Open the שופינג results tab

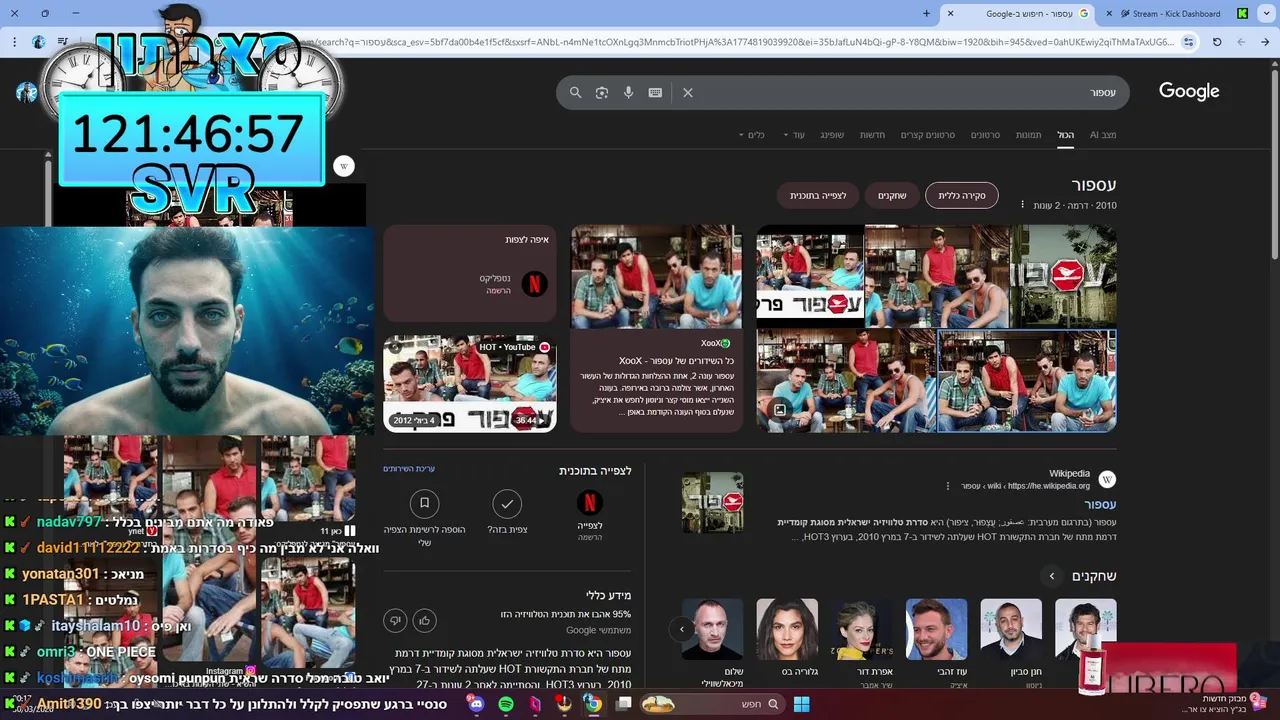coord(832,135)
